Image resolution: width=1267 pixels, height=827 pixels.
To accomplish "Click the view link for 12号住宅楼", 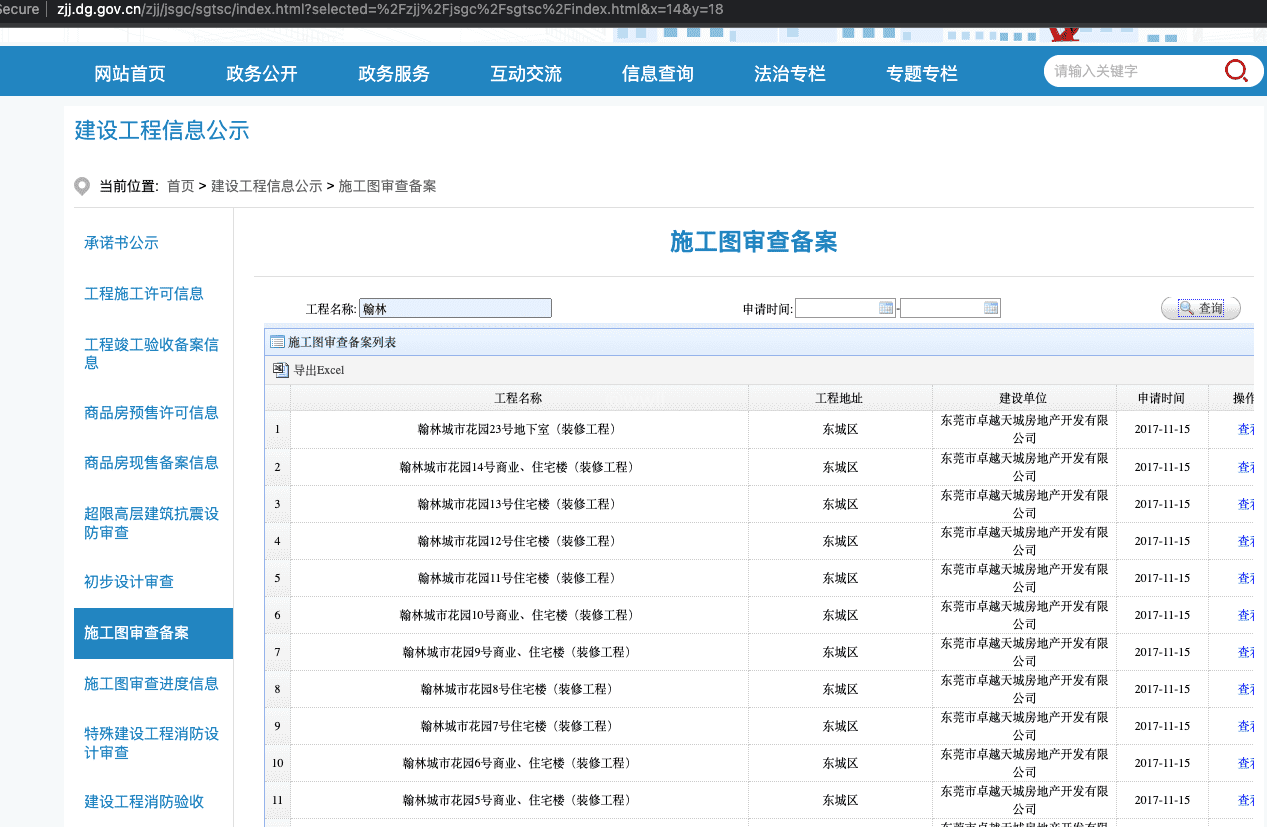I will coord(1247,541).
